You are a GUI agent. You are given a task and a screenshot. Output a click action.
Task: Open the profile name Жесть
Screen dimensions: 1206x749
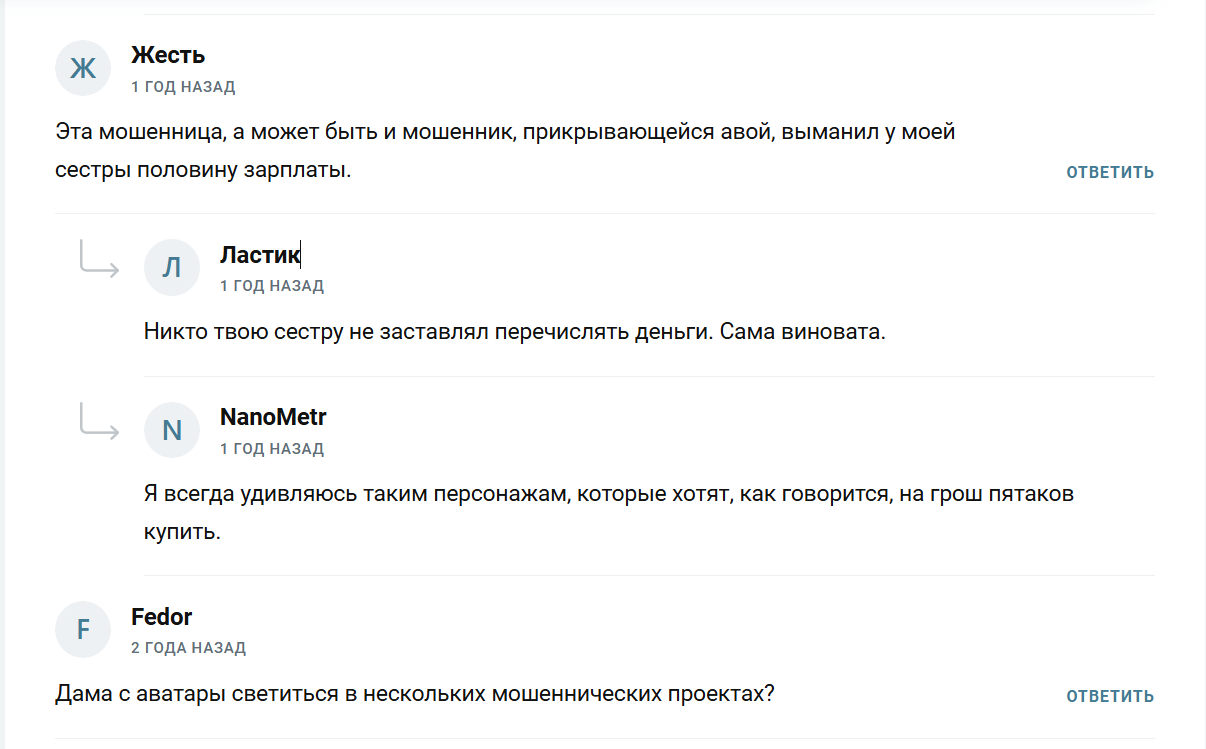click(168, 56)
